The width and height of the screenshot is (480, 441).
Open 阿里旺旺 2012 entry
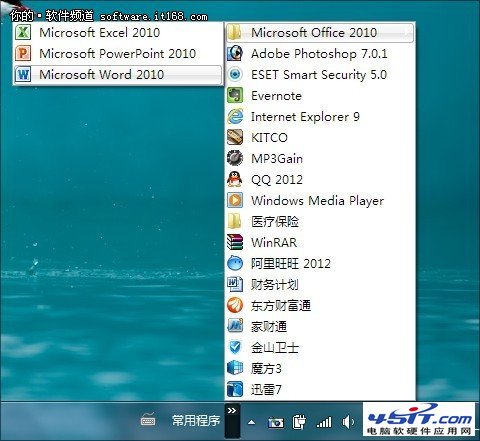click(x=320, y=263)
